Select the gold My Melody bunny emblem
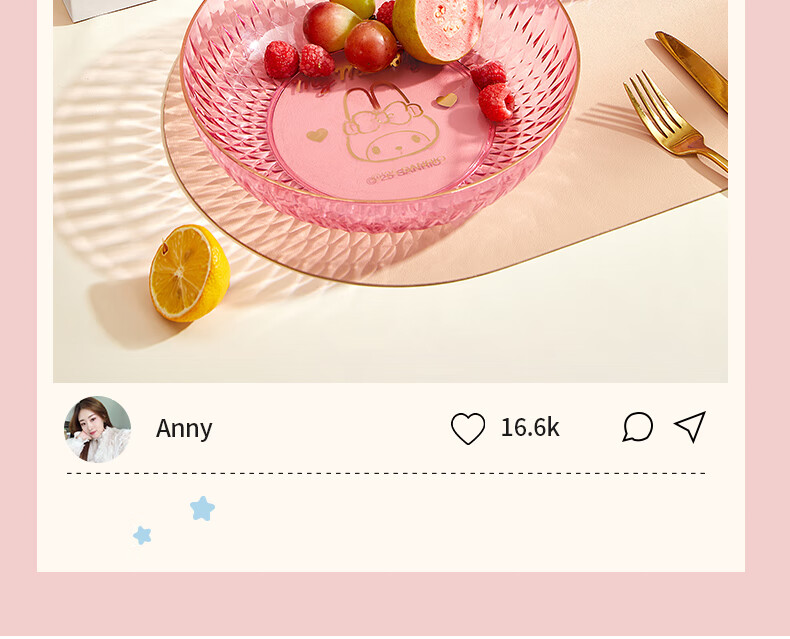790x639 pixels. click(x=390, y=122)
